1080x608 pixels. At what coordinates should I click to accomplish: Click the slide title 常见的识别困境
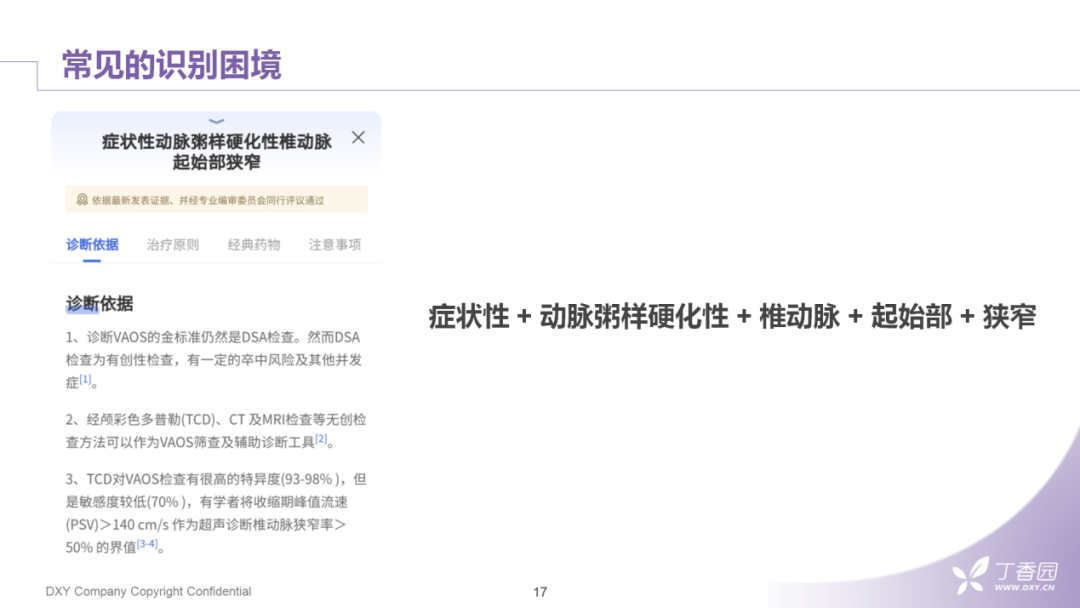[x=172, y=65]
